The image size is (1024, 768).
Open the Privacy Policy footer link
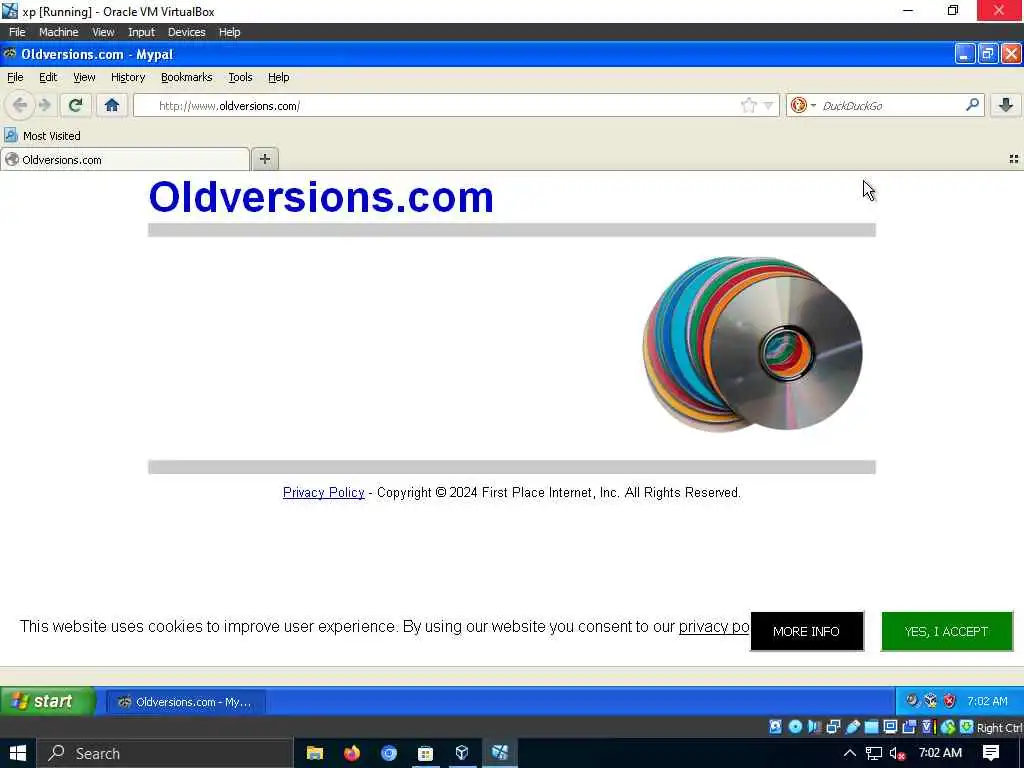pos(323,492)
